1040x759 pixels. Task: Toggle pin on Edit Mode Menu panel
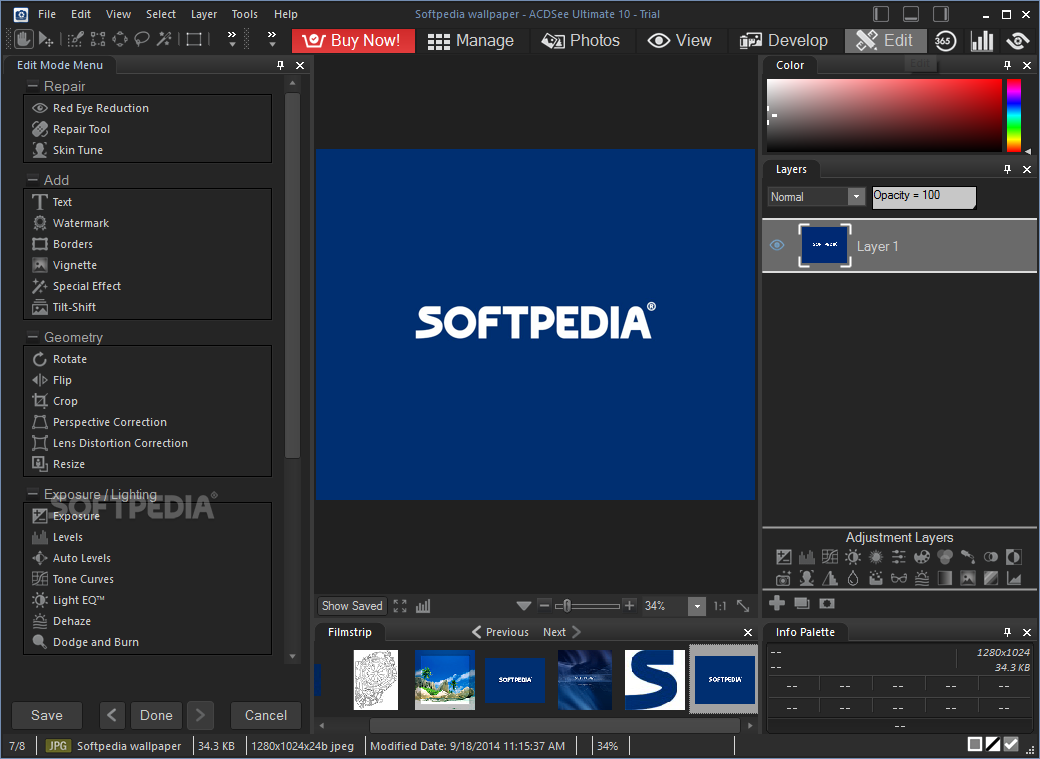(x=281, y=65)
